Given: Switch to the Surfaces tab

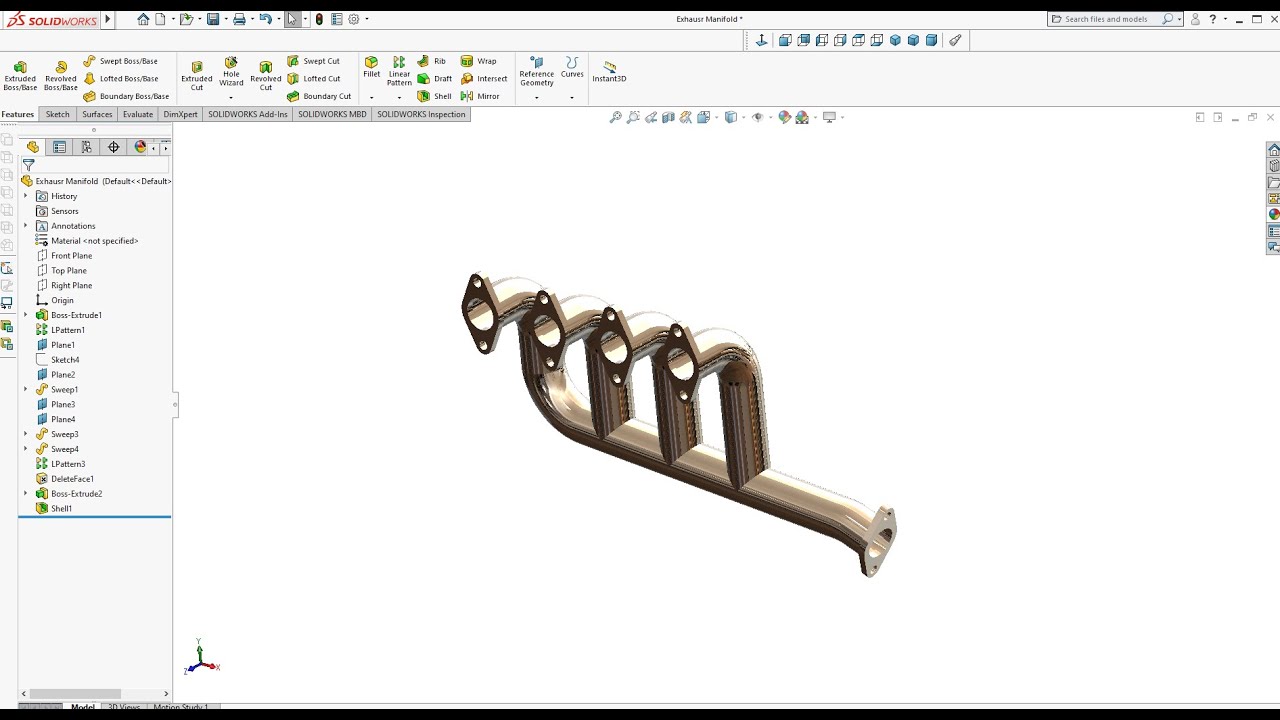Looking at the screenshot, I should point(97,114).
